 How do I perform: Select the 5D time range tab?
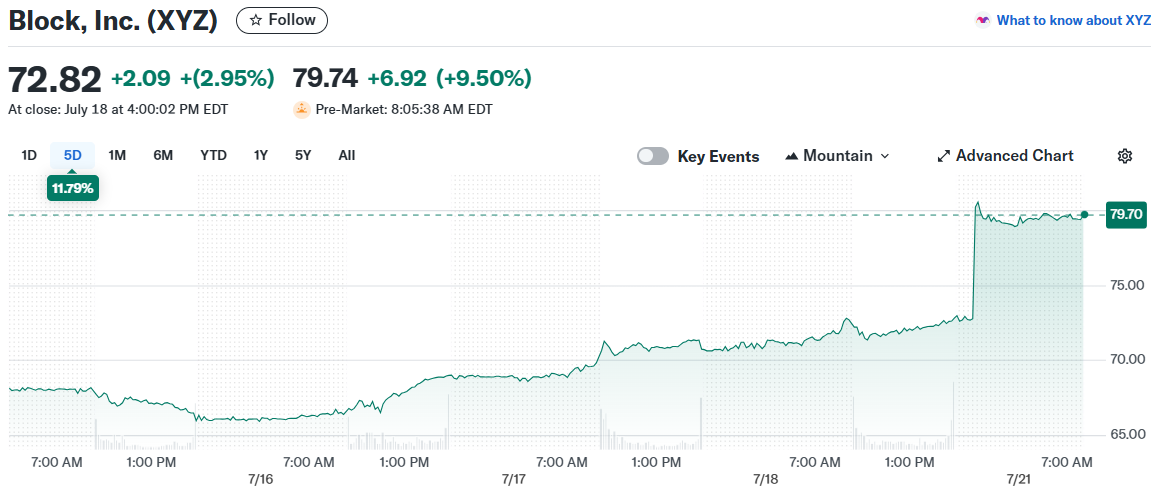pyautogui.click(x=73, y=155)
